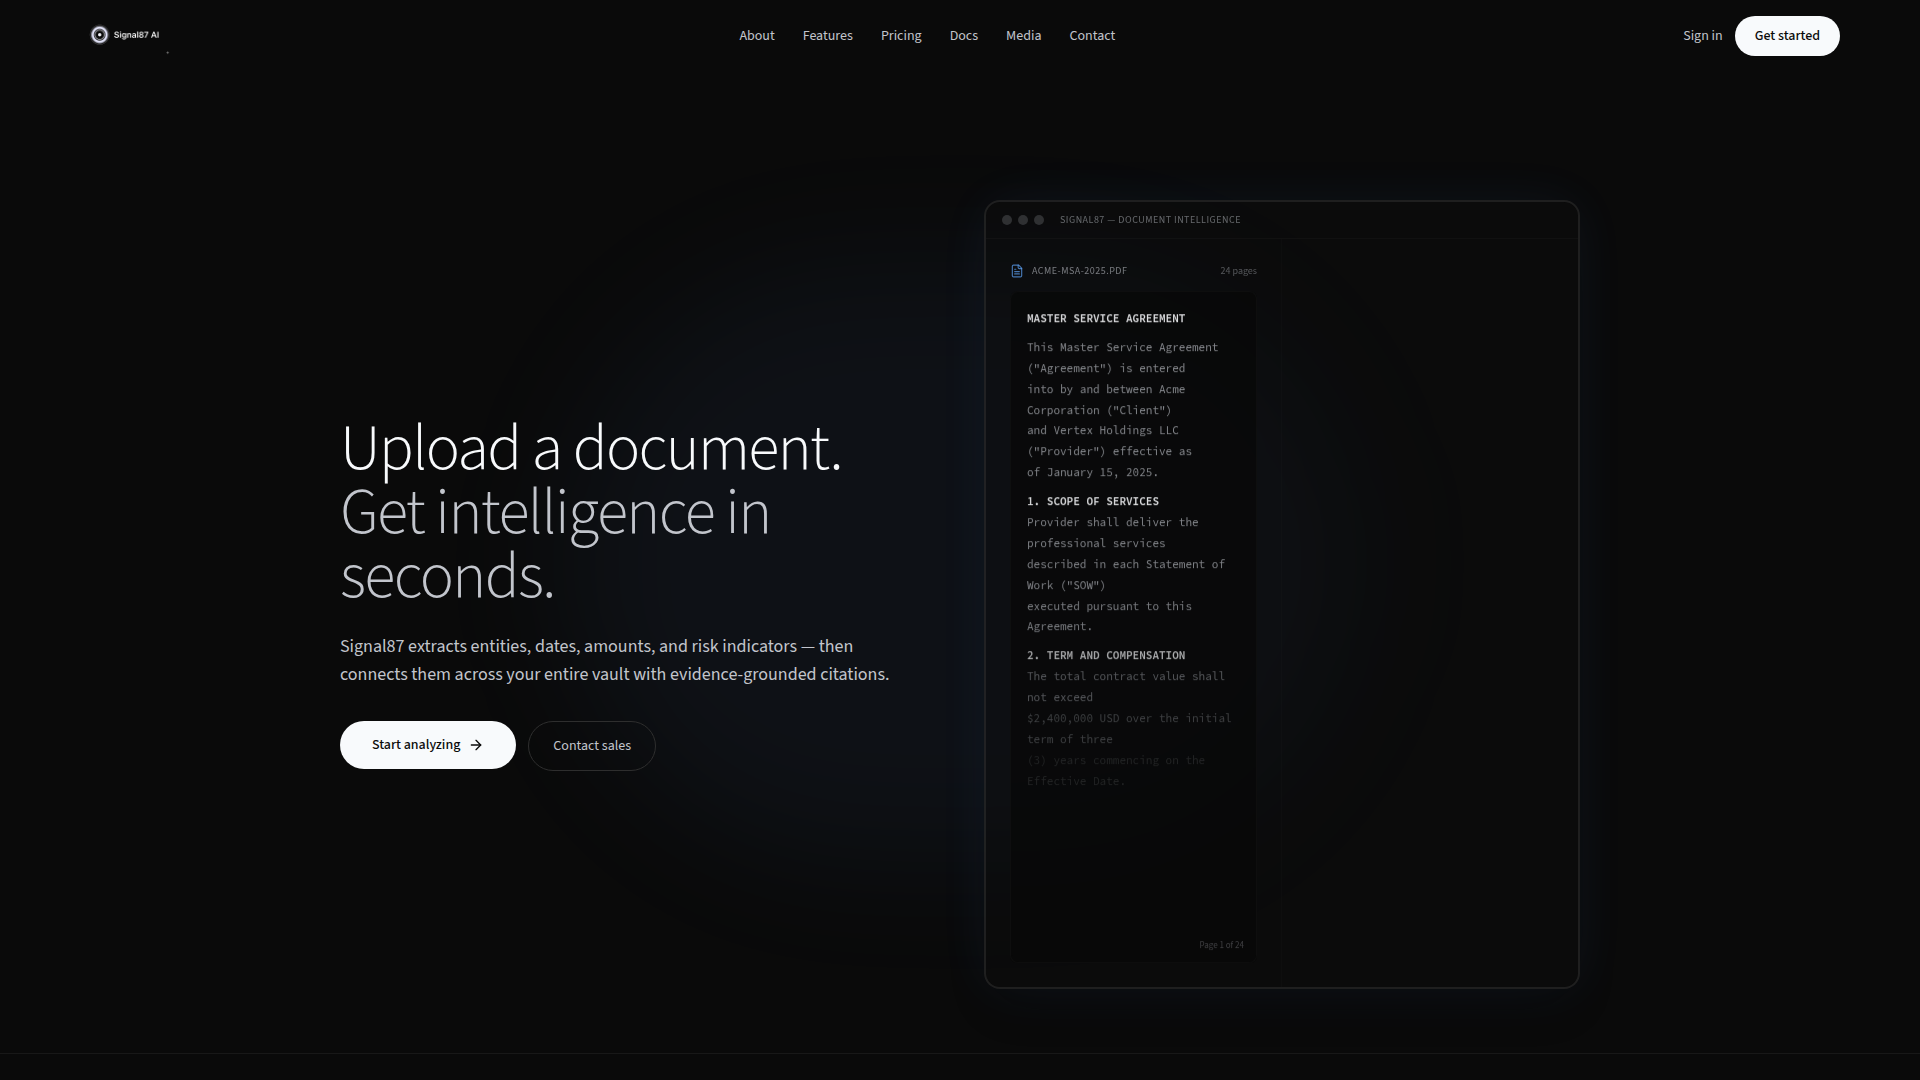
Task: Go to the Features page
Action: (x=827, y=36)
